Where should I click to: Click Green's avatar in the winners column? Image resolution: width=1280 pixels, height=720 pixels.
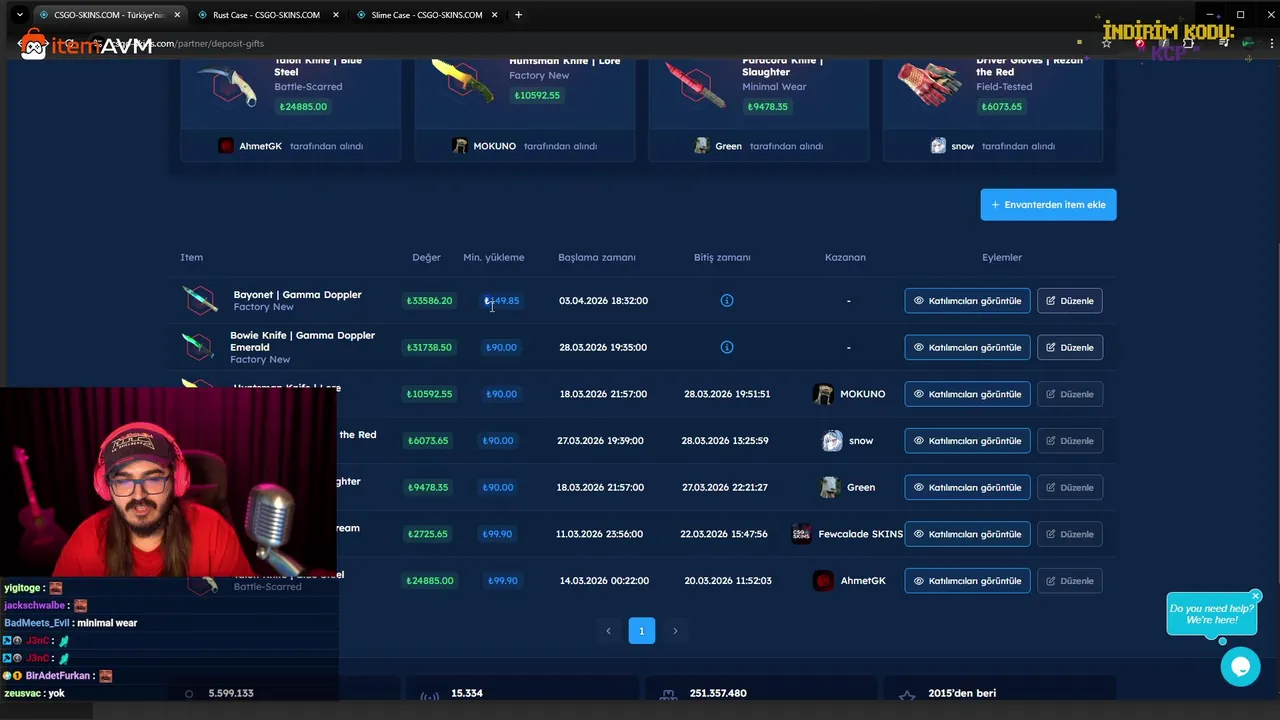point(829,487)
